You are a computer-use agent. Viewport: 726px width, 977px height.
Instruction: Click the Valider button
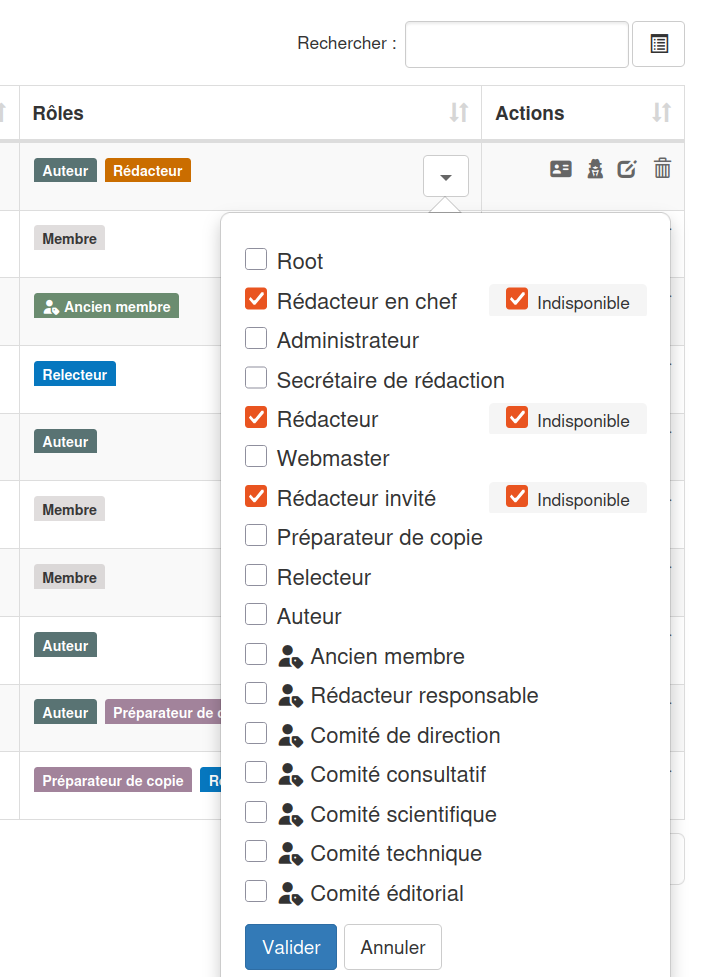pos(290,946)
